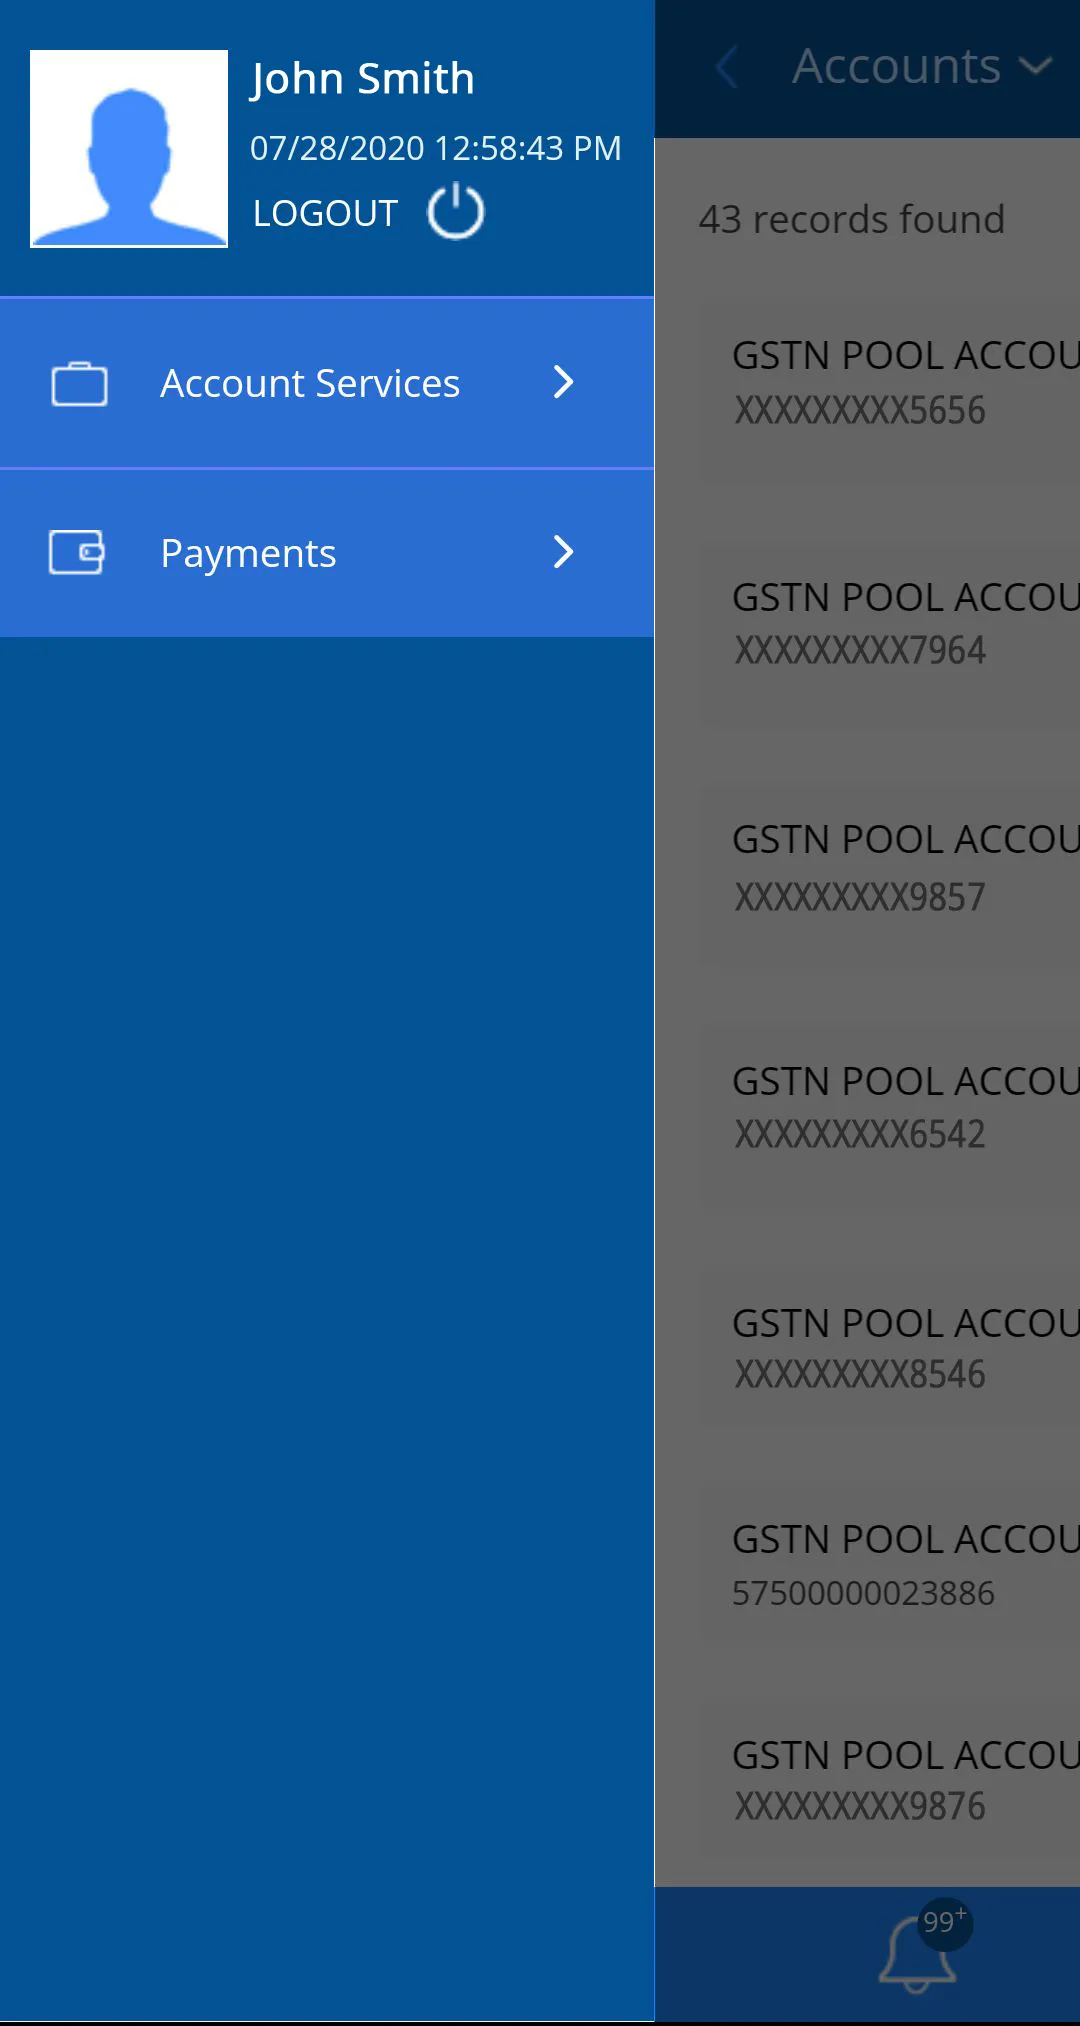The width and height of the screenshot is (1080, 2026).
Task: Select account ending in 7964
Action: [890, 624]
